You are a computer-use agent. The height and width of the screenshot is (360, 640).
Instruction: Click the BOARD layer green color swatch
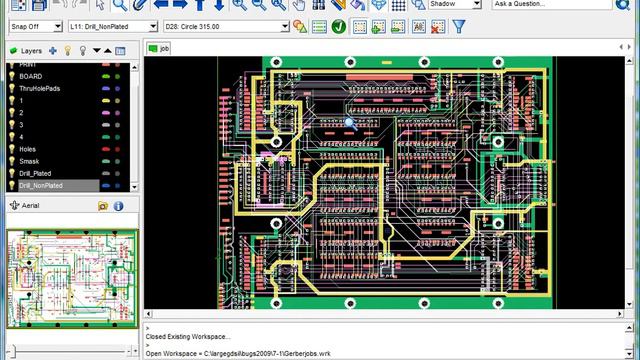(x=106, y=76)
